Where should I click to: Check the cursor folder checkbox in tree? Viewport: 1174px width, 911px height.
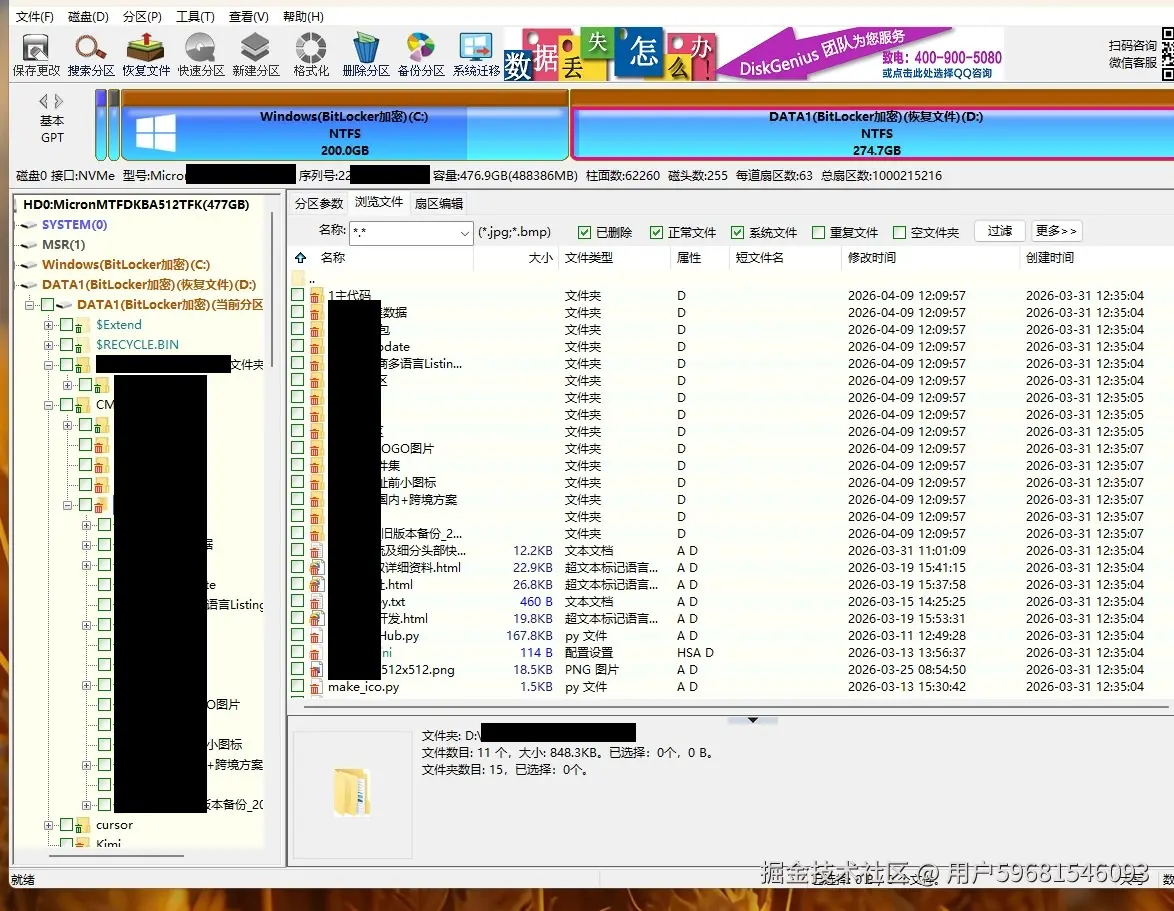67,824
